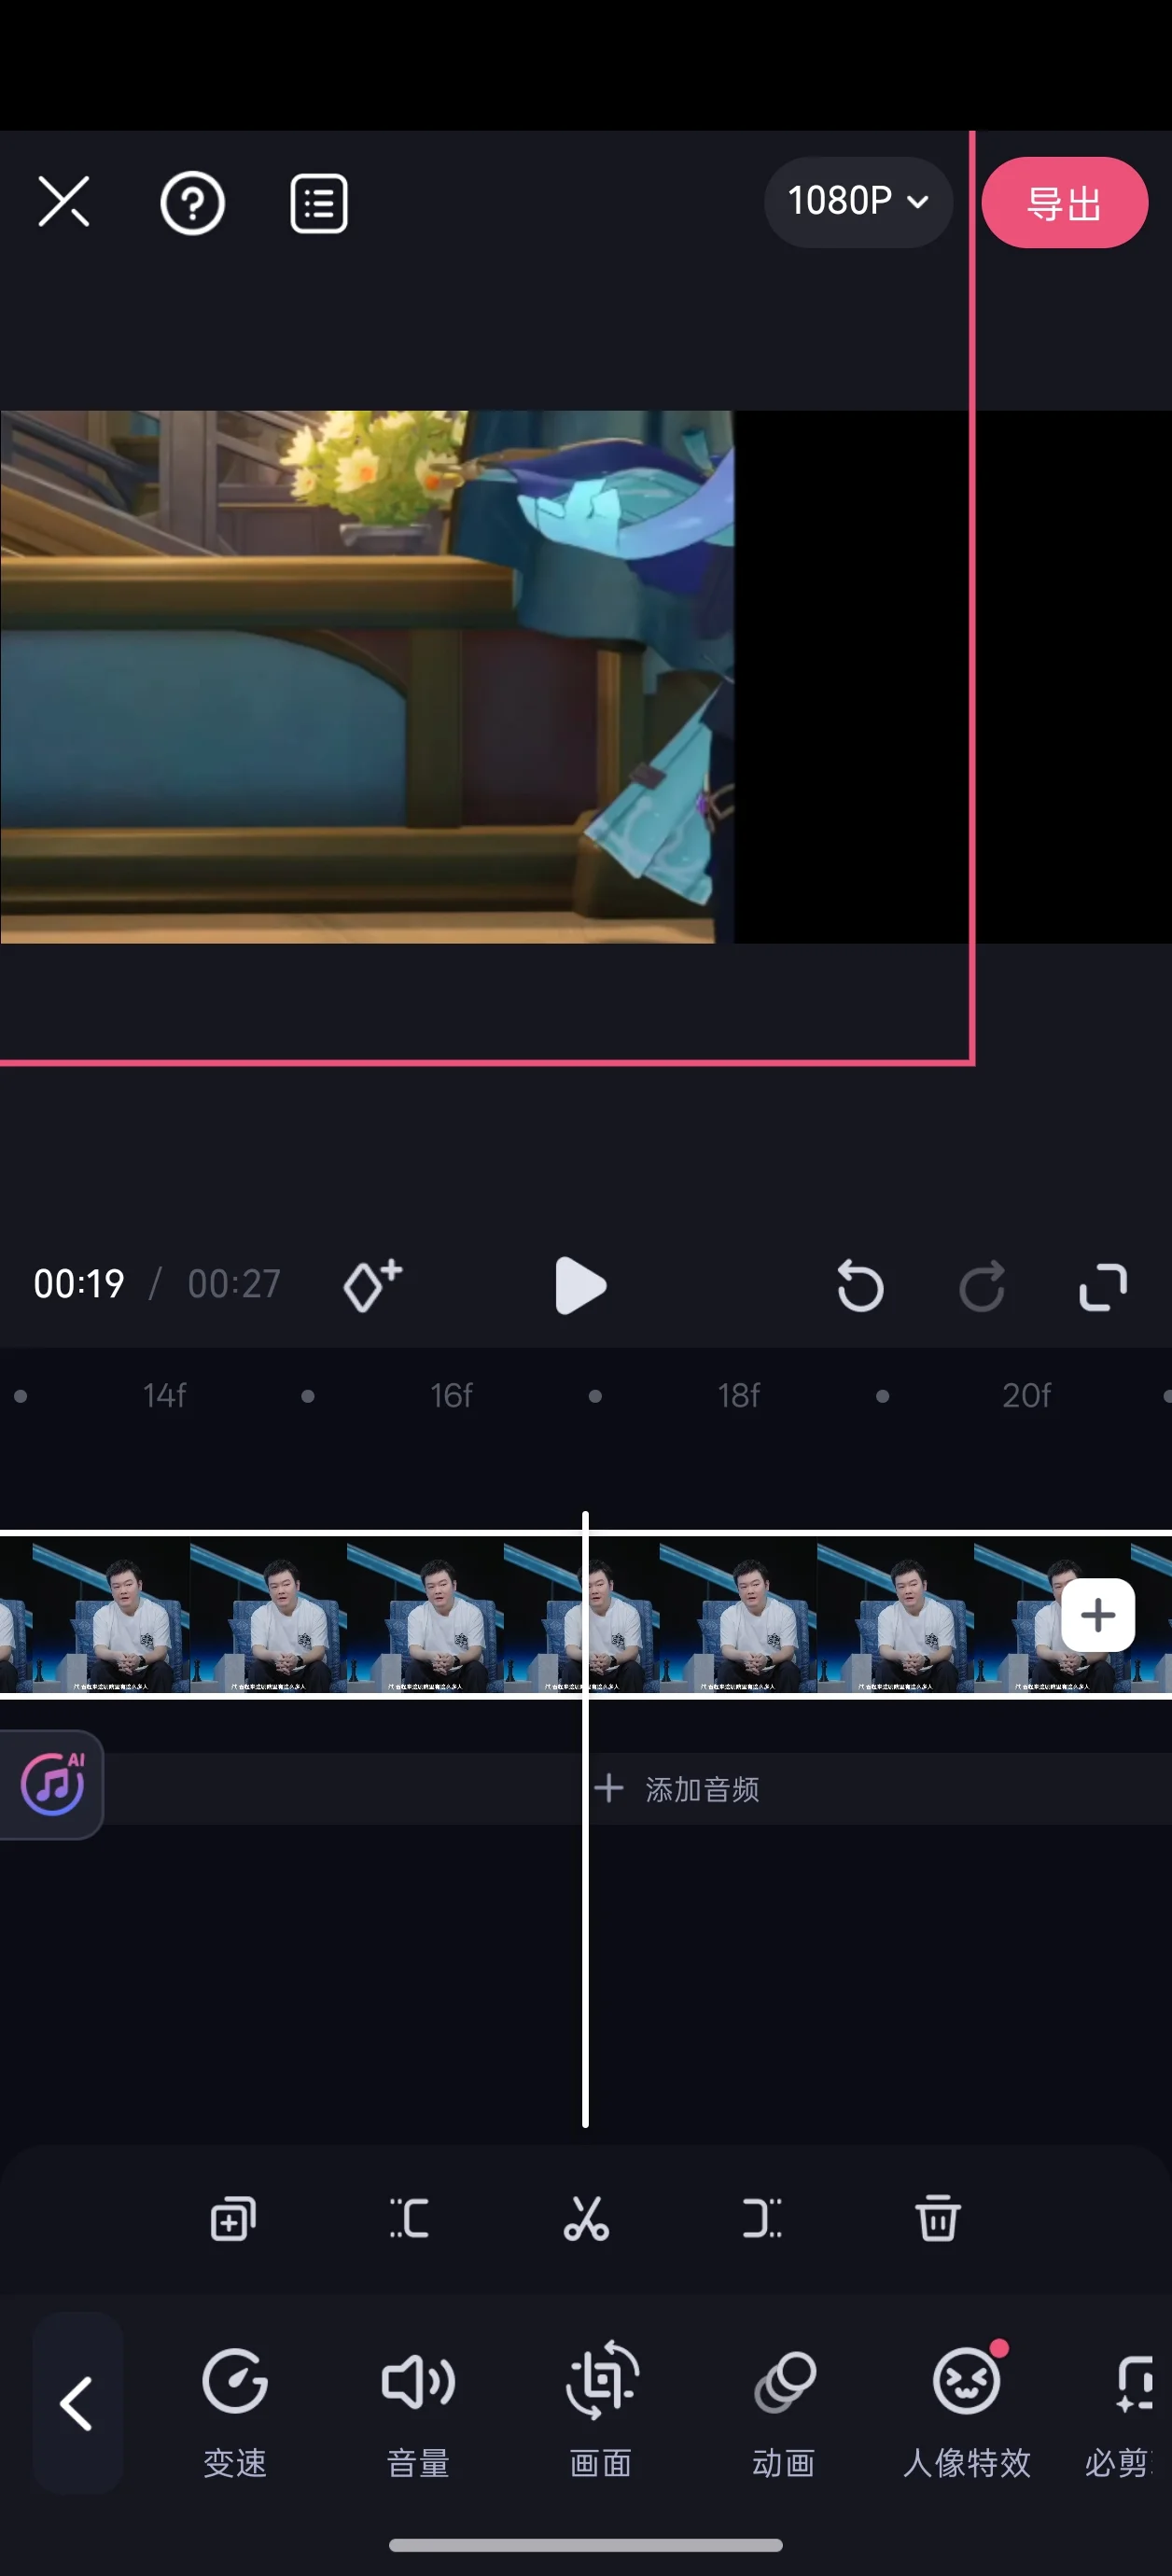1172x2576 pixels.
Task: Tap the 导出 export button
Action: [1064, 203]
